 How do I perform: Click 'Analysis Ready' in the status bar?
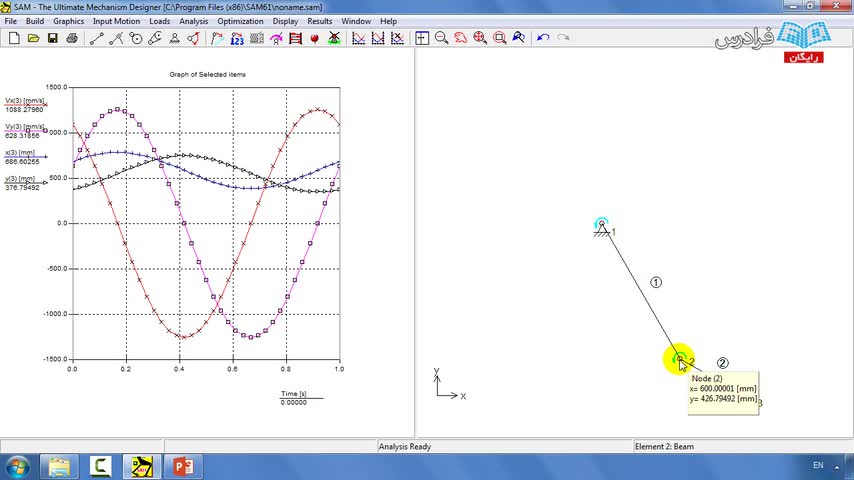click(x=405, y=446)
